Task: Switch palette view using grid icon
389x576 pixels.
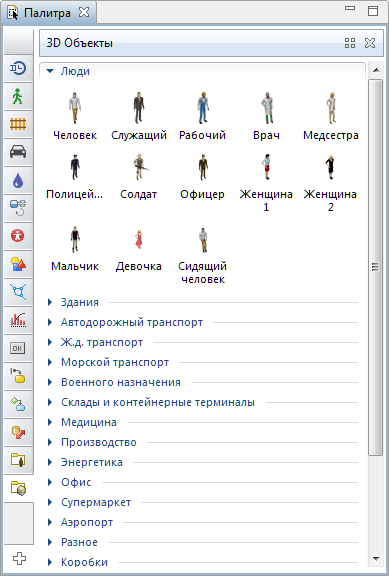Action: [350, 43]
